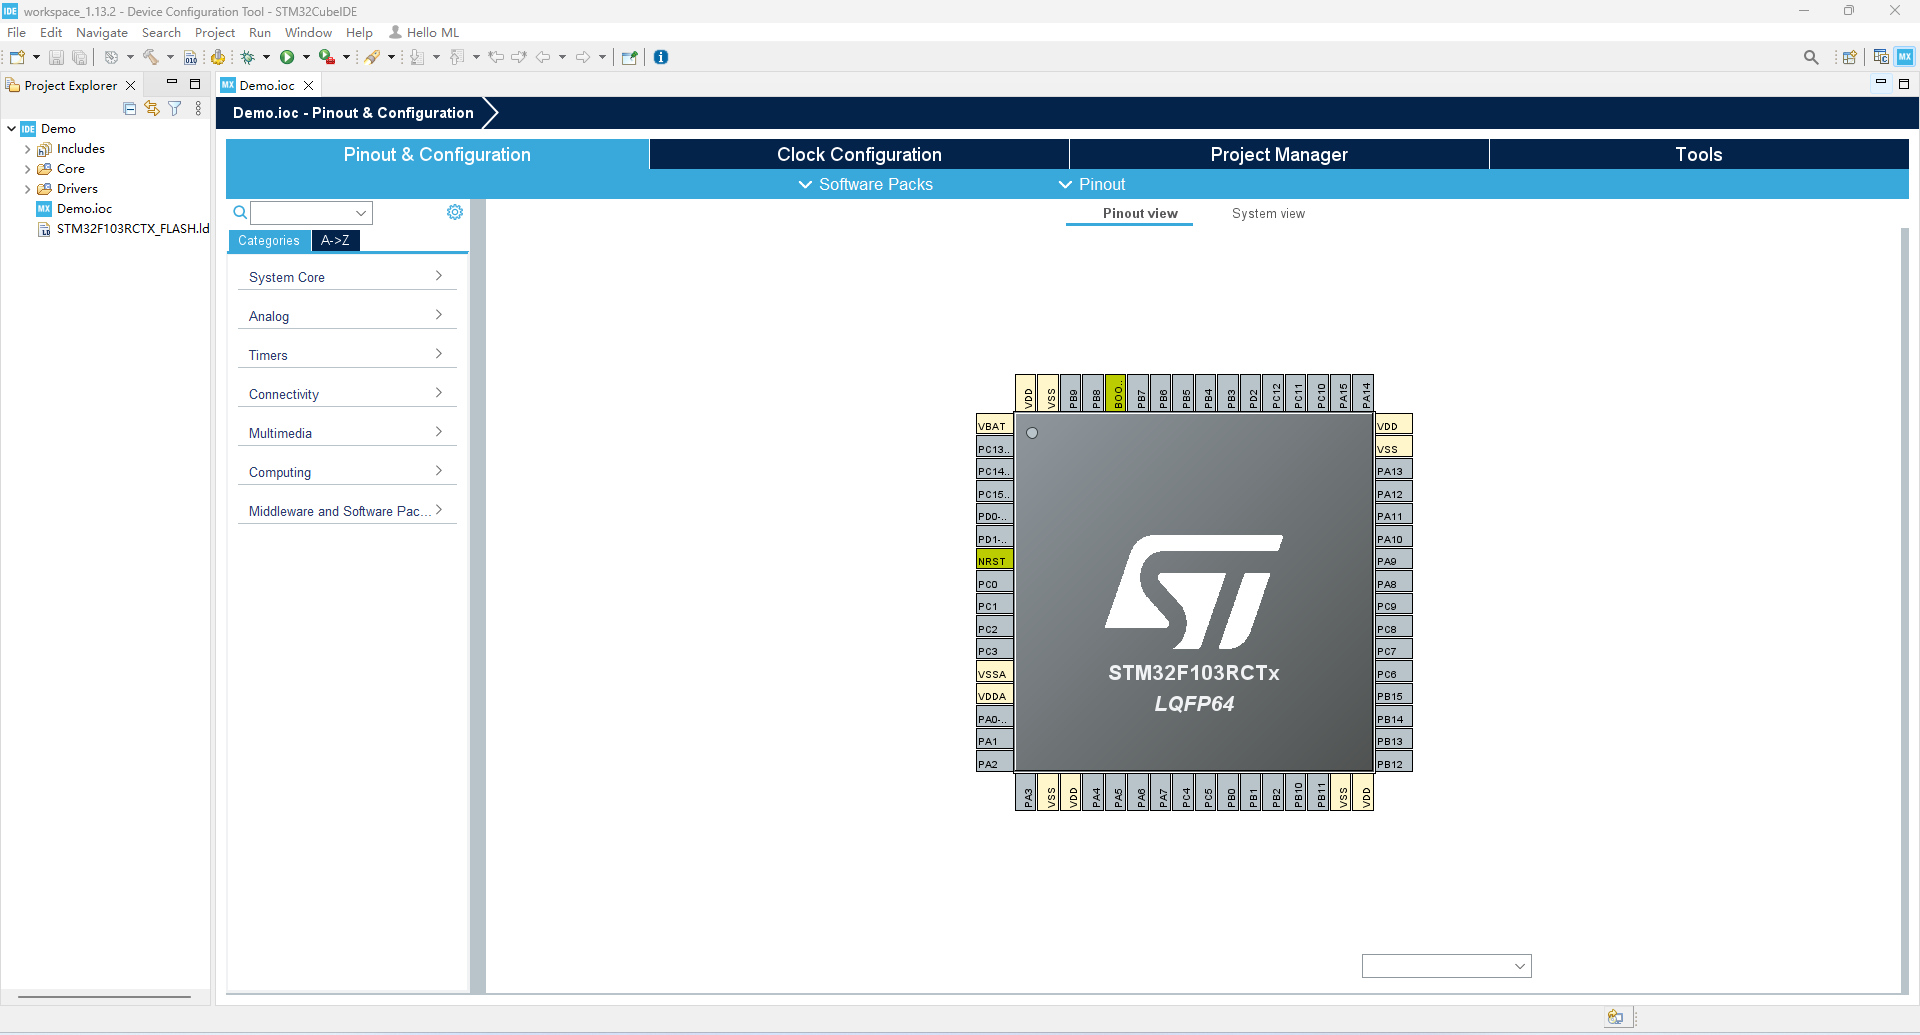Click the Build hammer icon
This screenshot has width=1920, height=1035.
(151, 57)
